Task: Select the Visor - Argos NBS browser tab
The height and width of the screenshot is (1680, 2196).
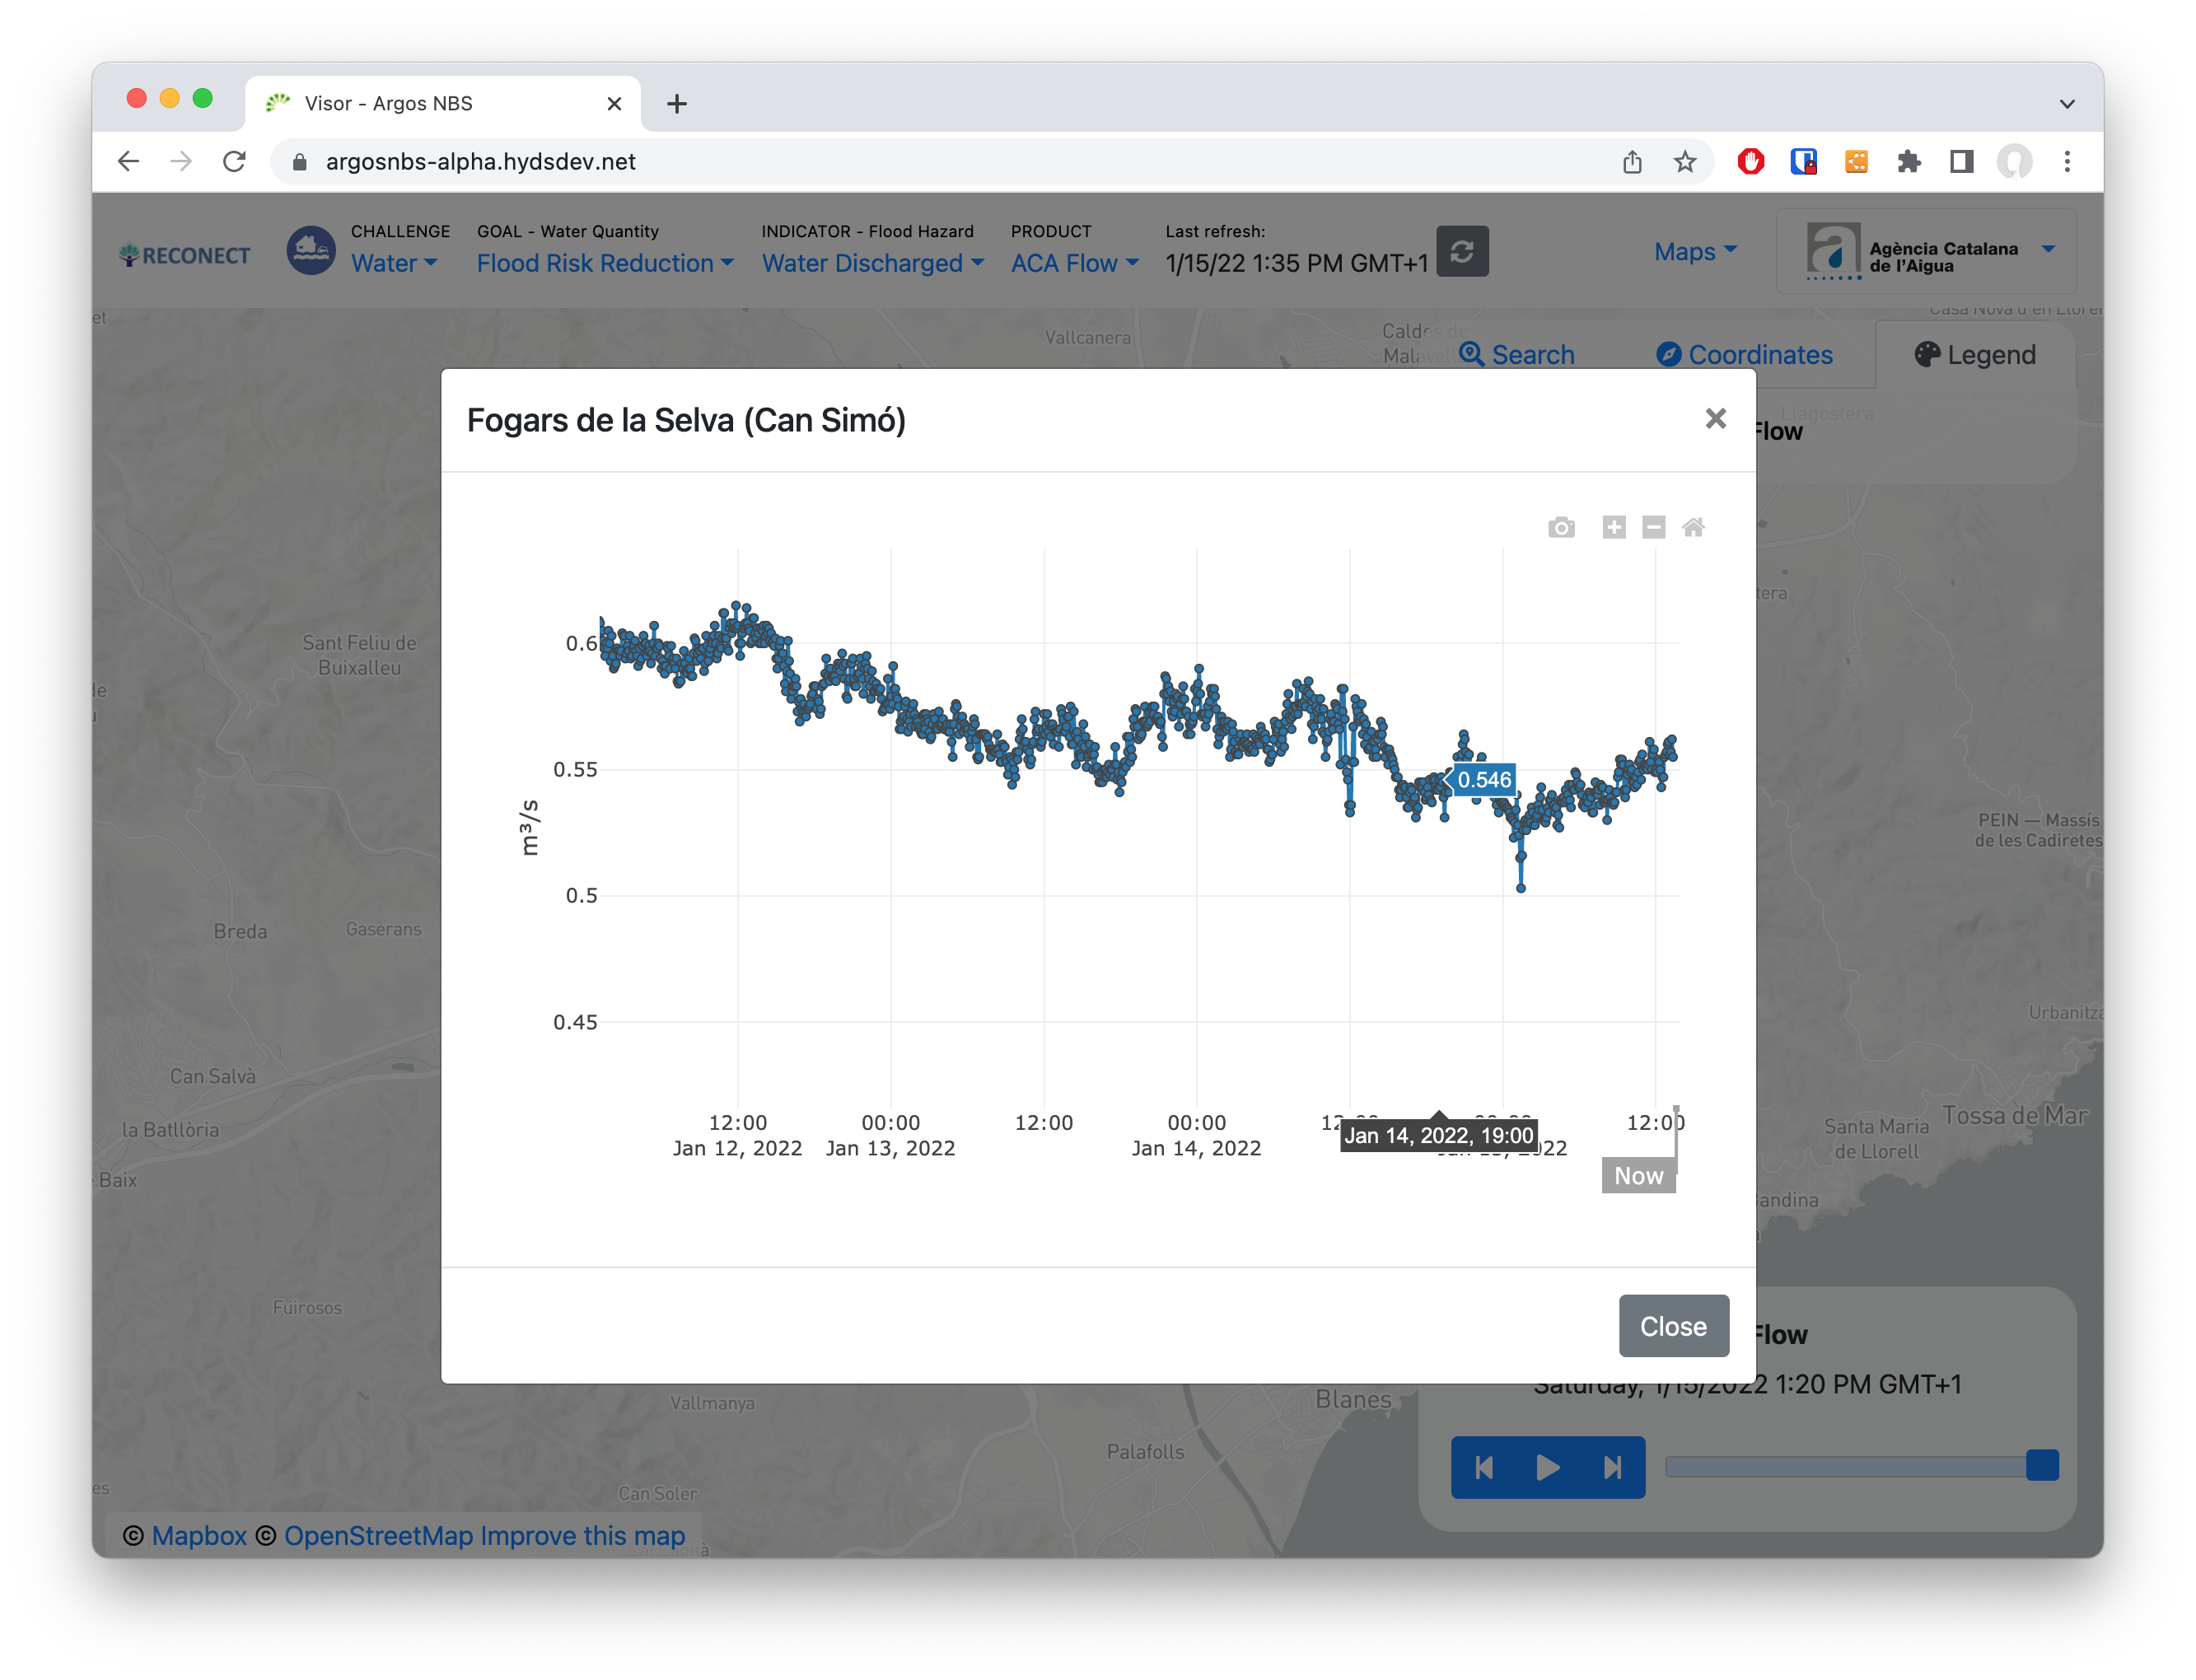Action: [x=443, y=103]
